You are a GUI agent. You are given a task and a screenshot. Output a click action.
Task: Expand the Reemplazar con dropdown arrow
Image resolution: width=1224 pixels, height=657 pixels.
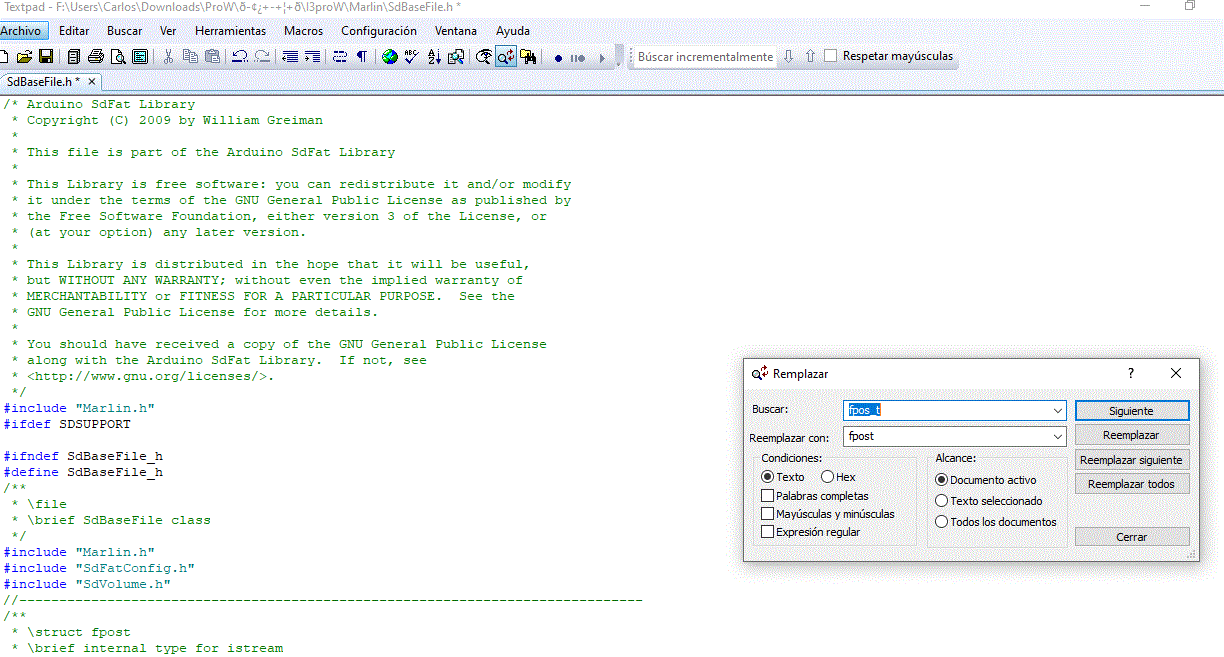[x=1058, y=436]
